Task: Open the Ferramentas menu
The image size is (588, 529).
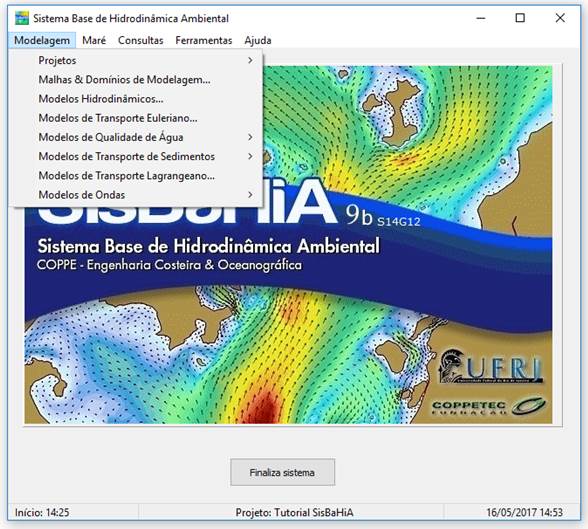Action: click(204, 40)
